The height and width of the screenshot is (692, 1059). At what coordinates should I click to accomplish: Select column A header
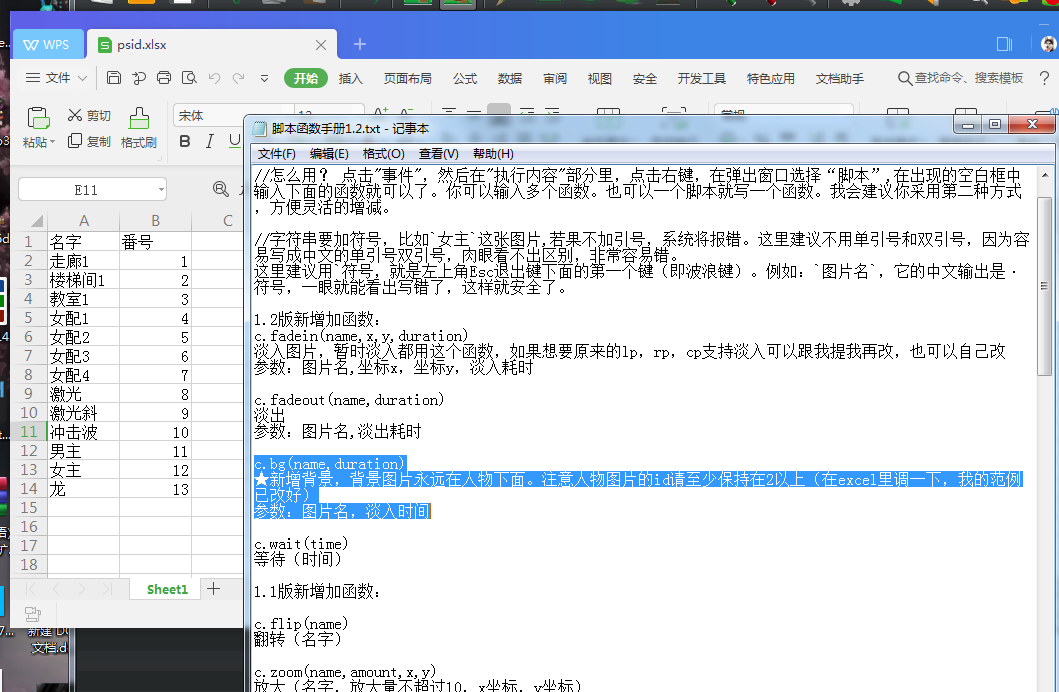(x=84, y=221)
